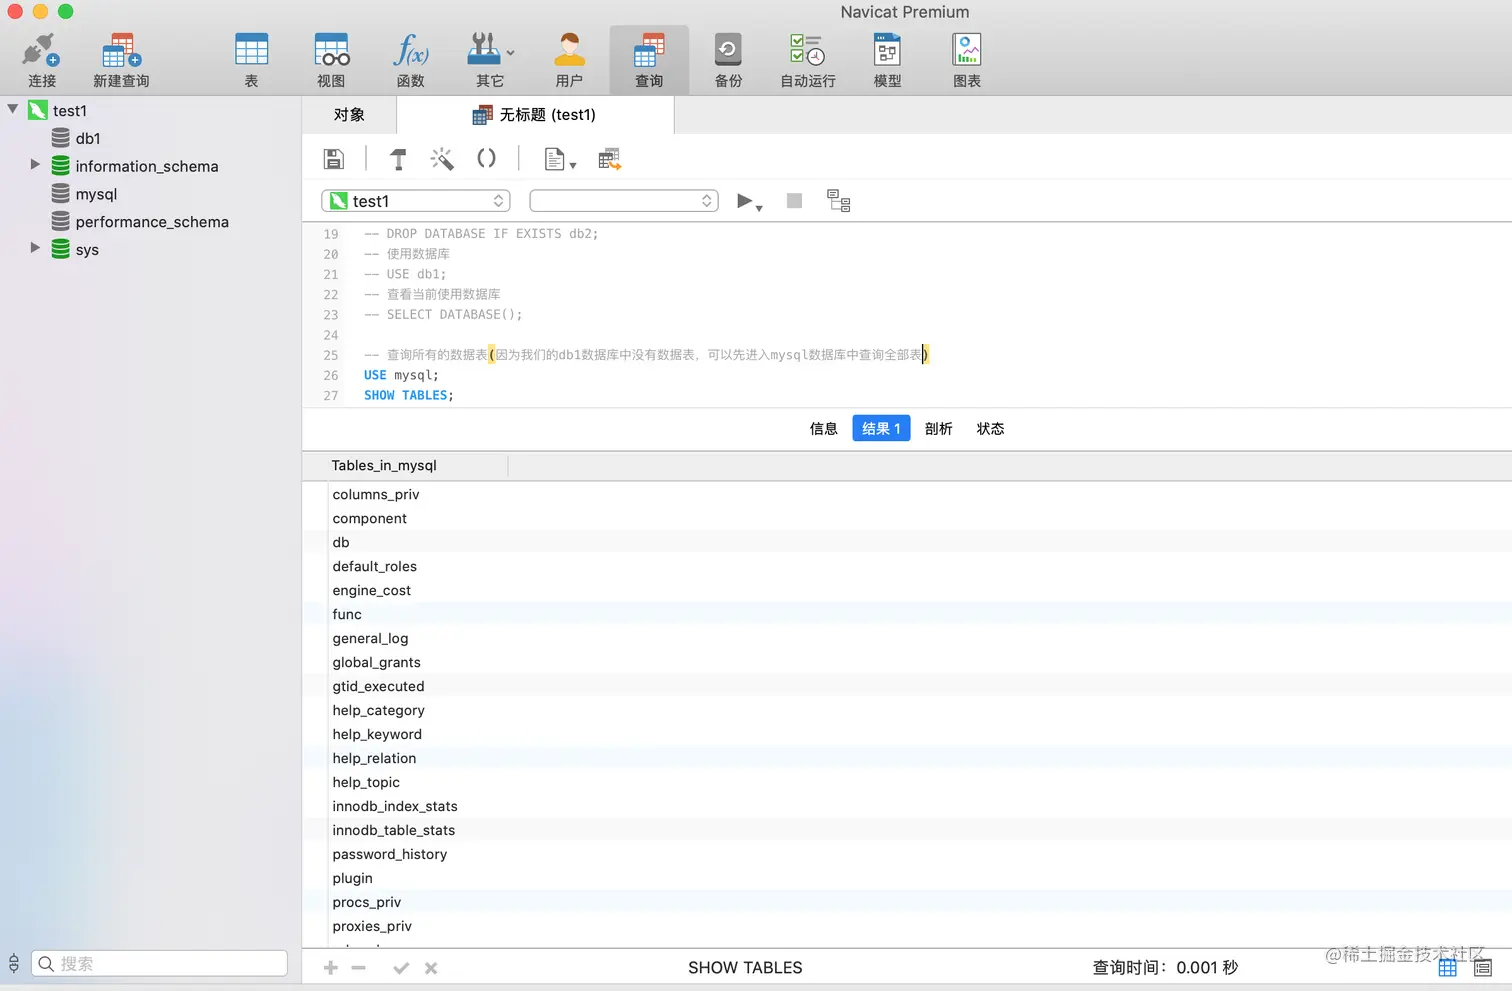Click the code snippet parentheses icon
This screenshot has width=1512, height=991.
tap(487, 158)
